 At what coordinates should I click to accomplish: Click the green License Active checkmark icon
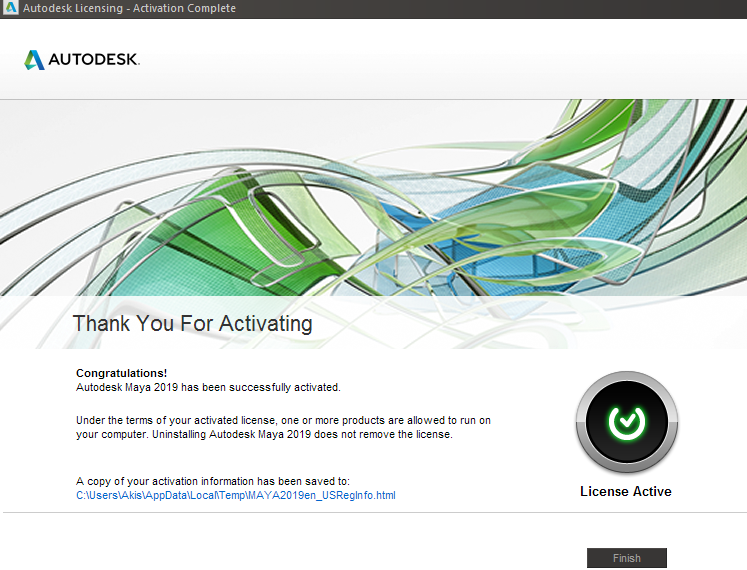coord(627,422)
